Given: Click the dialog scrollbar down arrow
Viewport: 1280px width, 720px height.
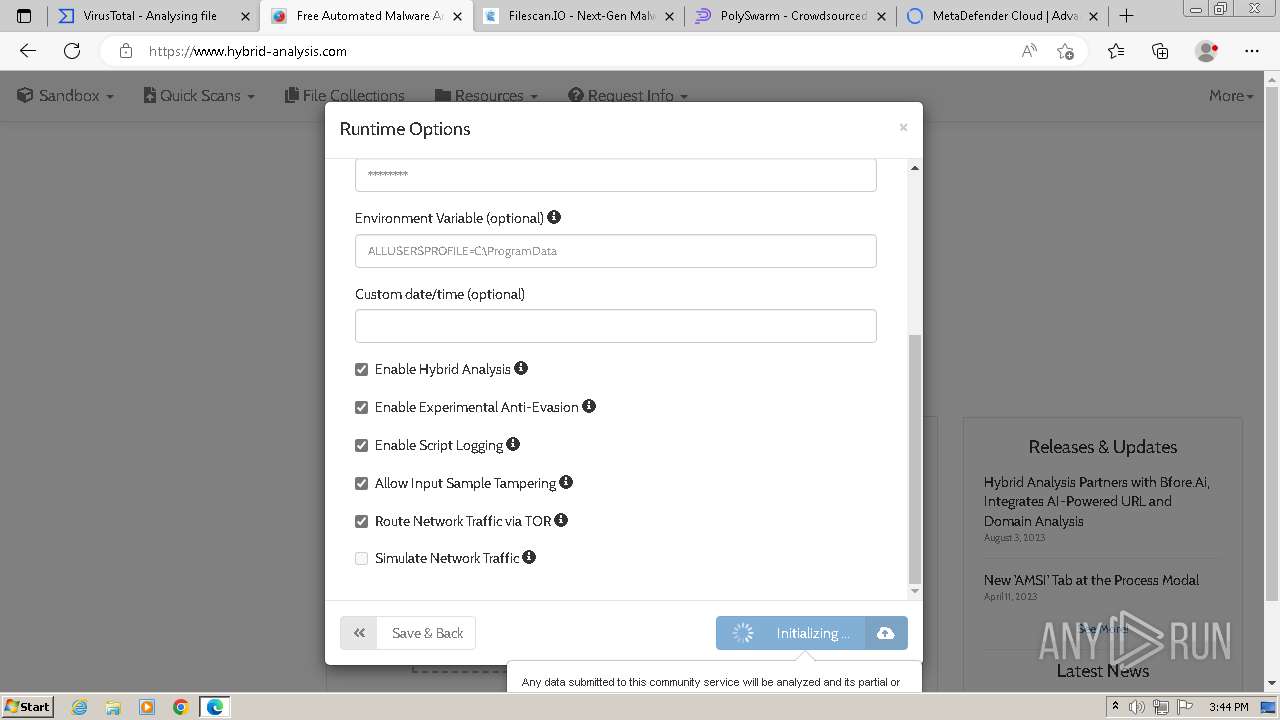Looking at the screenshot, I should coord(914,591).
